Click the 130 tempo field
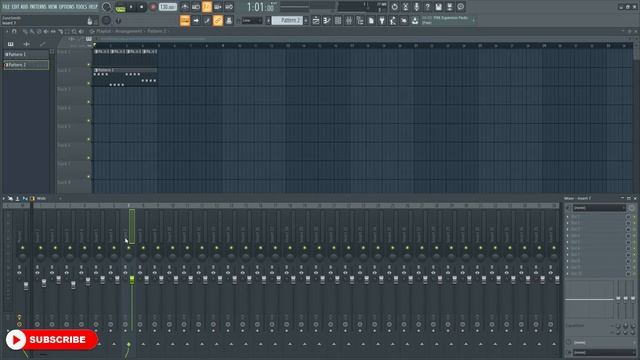 click(167, 7)
